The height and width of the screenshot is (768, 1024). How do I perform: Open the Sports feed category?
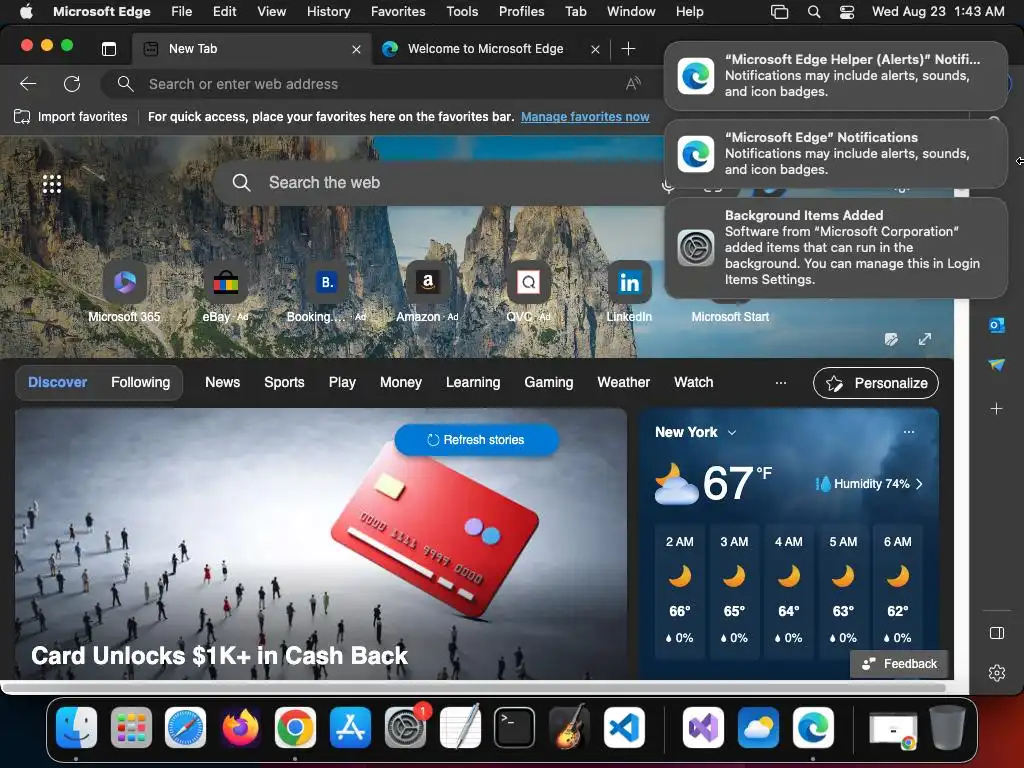(x=284, y=383)
